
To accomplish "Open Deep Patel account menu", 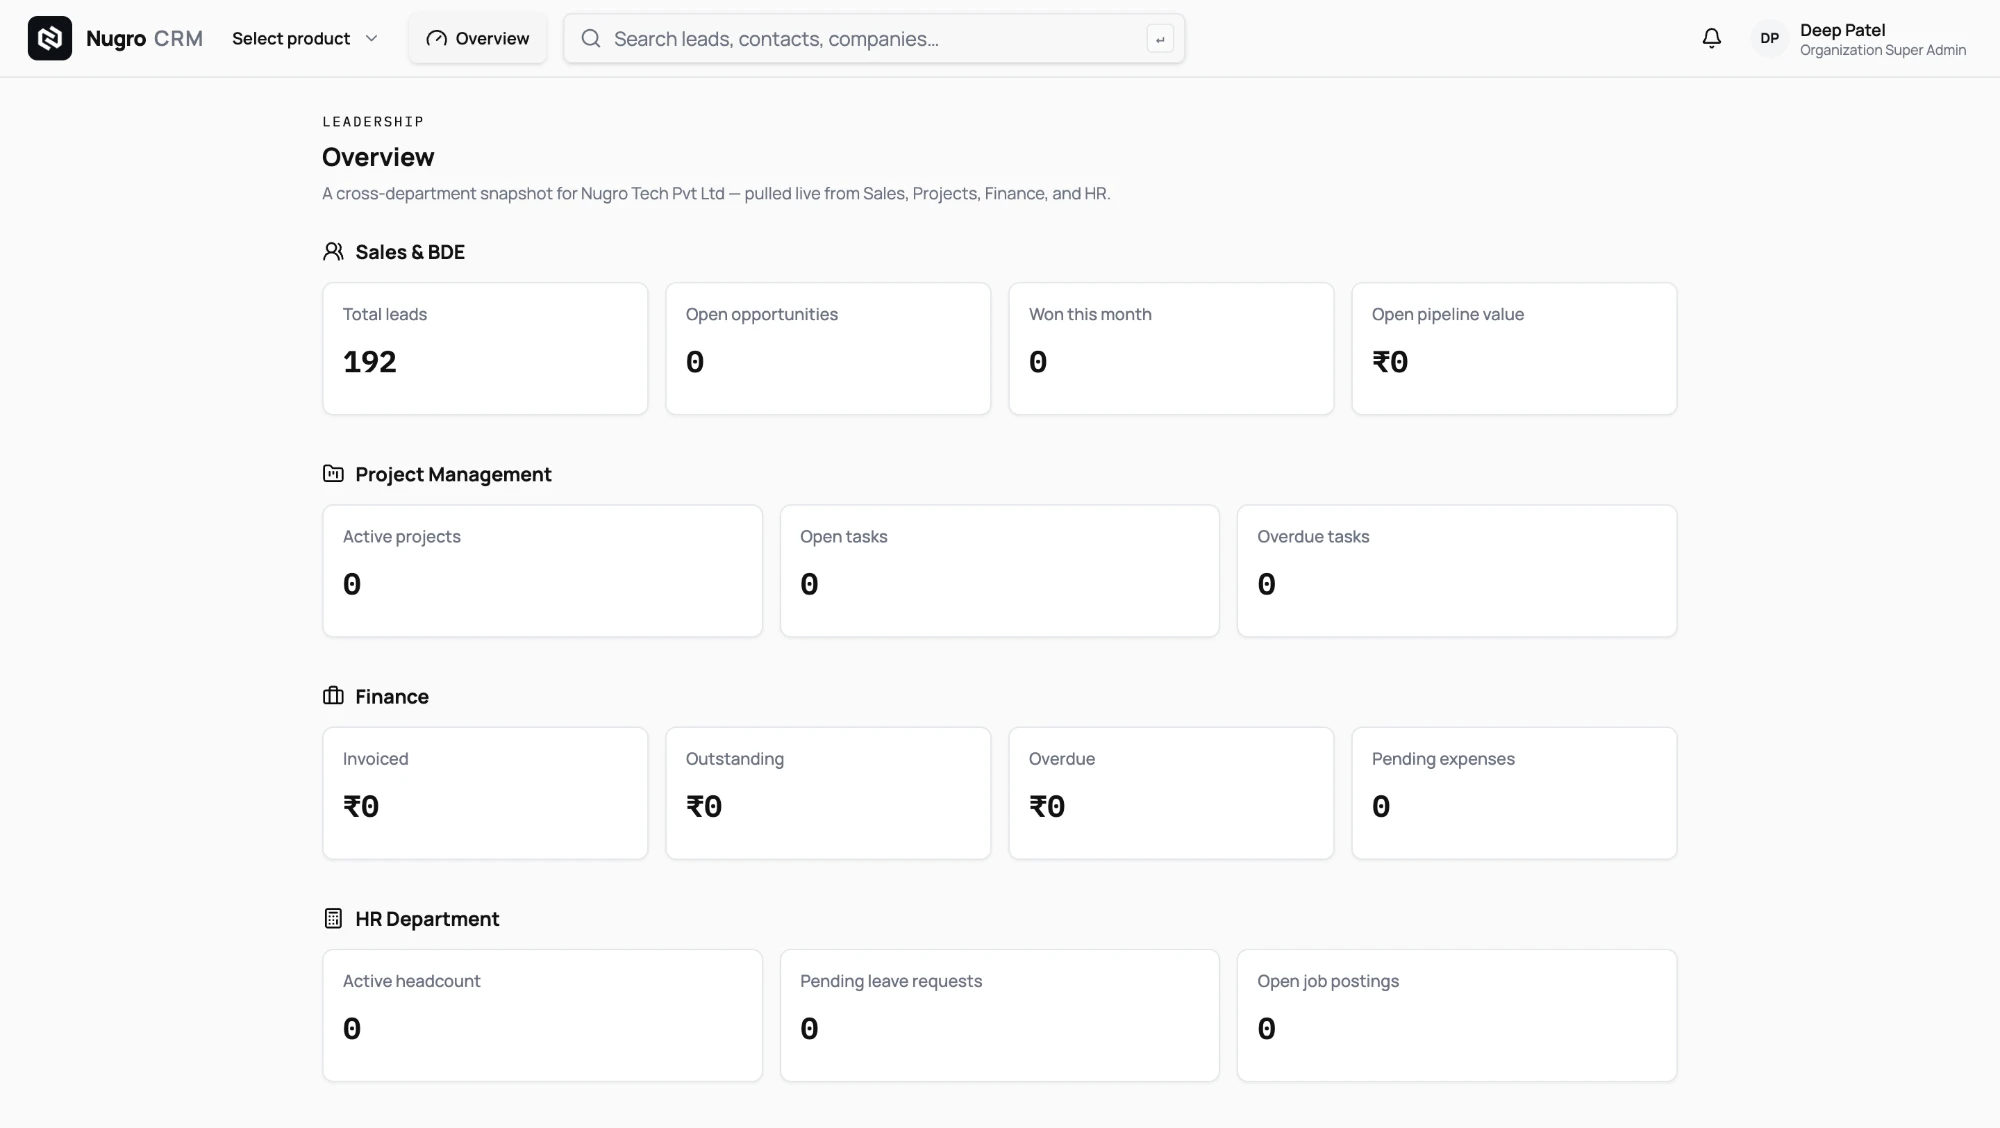I will [1860, 38].
